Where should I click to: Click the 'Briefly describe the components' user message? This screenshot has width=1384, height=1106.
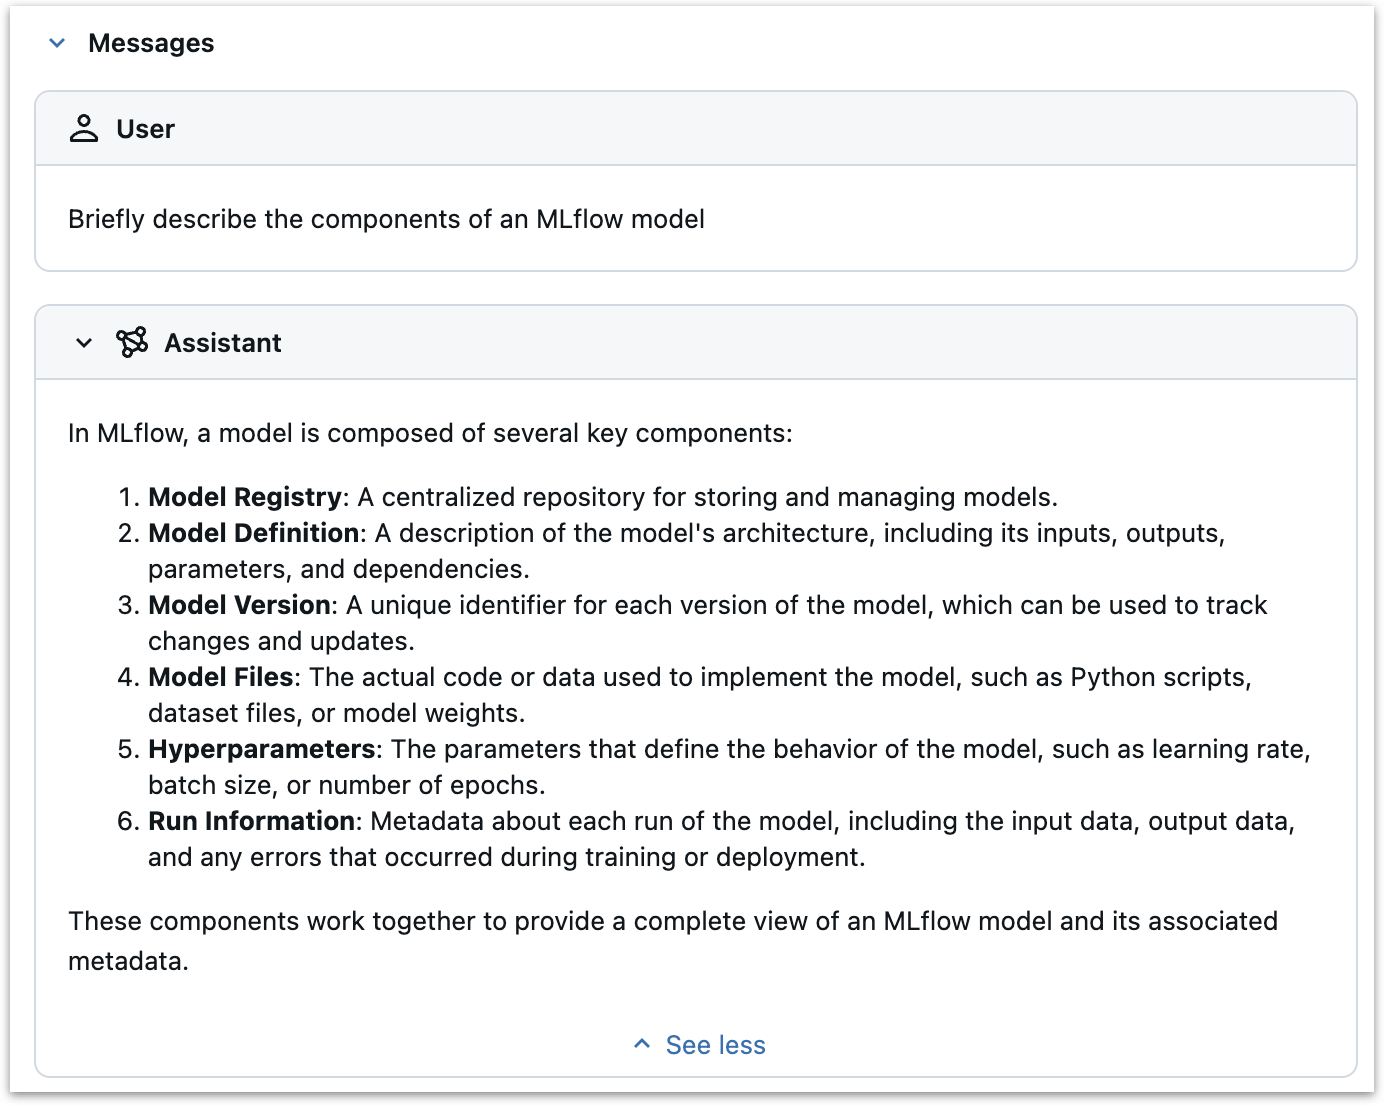click(386, 219)
